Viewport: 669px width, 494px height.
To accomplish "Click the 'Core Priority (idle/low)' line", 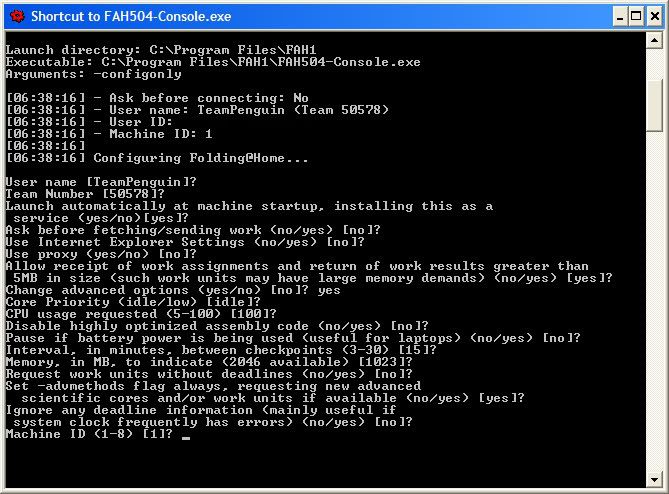I will pyautogui.click(x=133, y=302).
